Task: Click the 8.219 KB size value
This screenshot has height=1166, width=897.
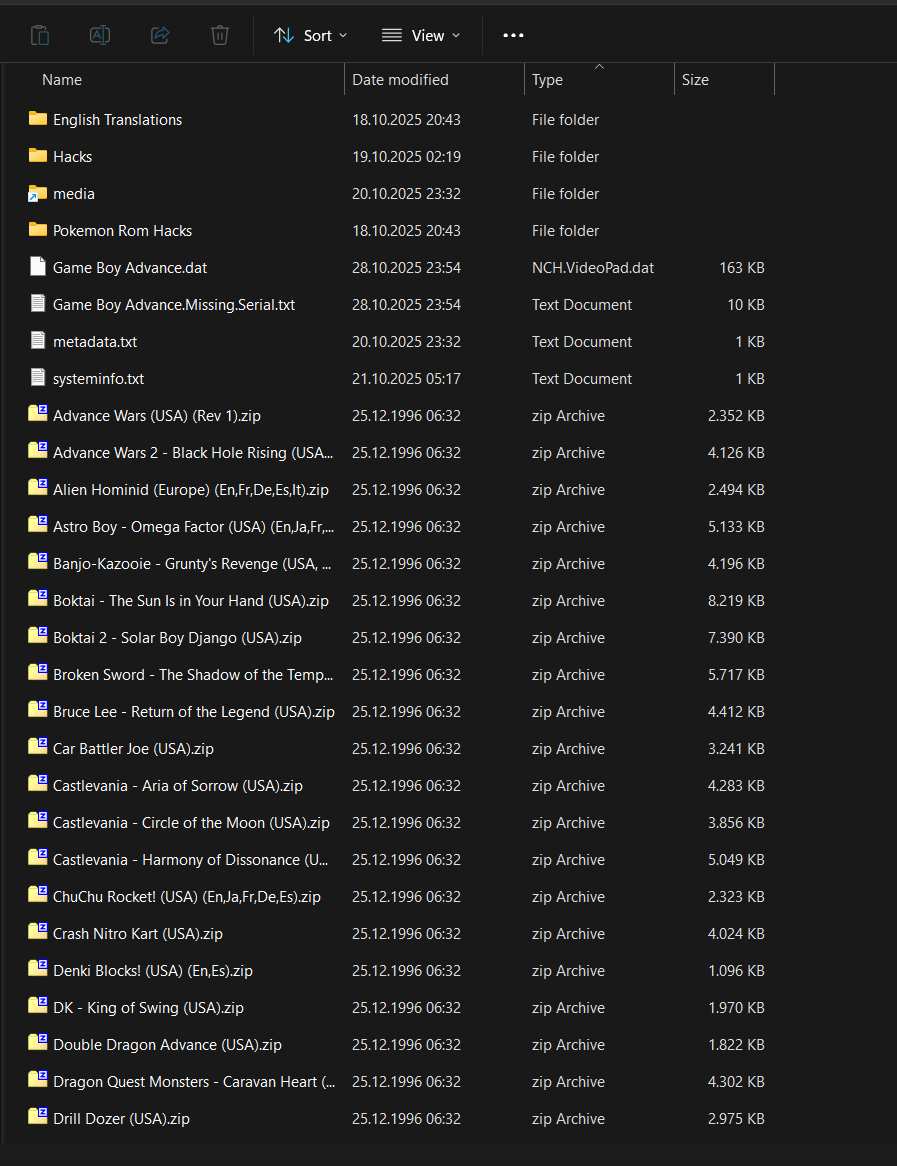Action: point(736,601)
